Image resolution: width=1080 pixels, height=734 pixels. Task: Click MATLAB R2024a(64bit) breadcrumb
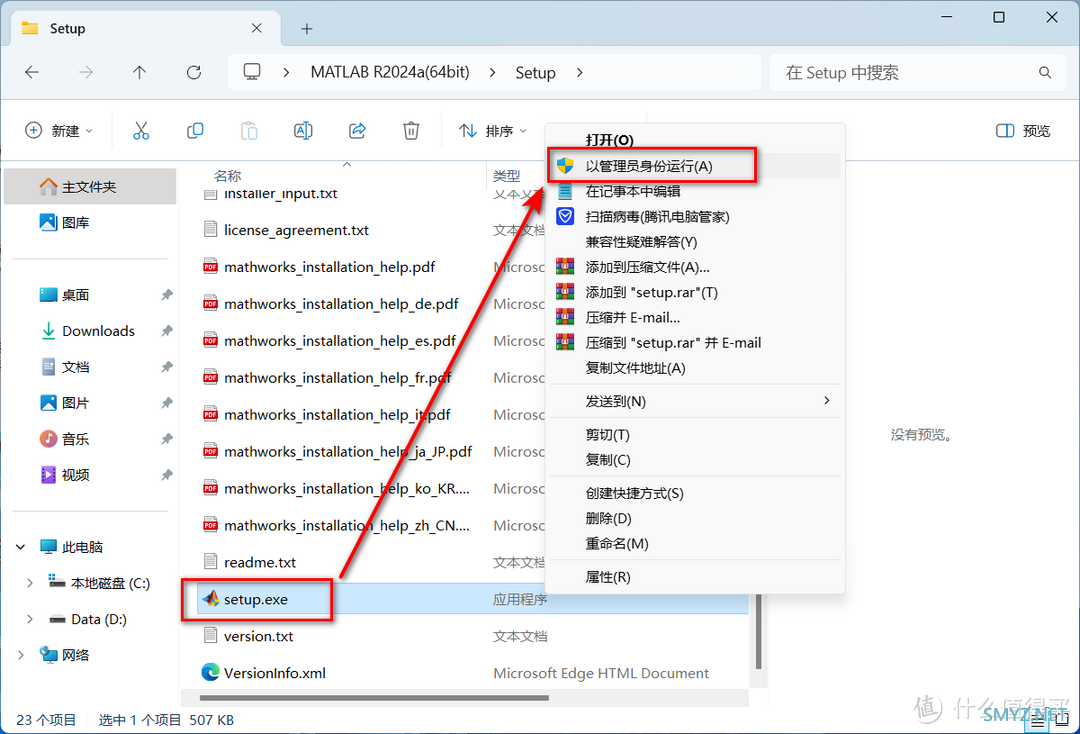pyautogui.click(x=390, y=72)
